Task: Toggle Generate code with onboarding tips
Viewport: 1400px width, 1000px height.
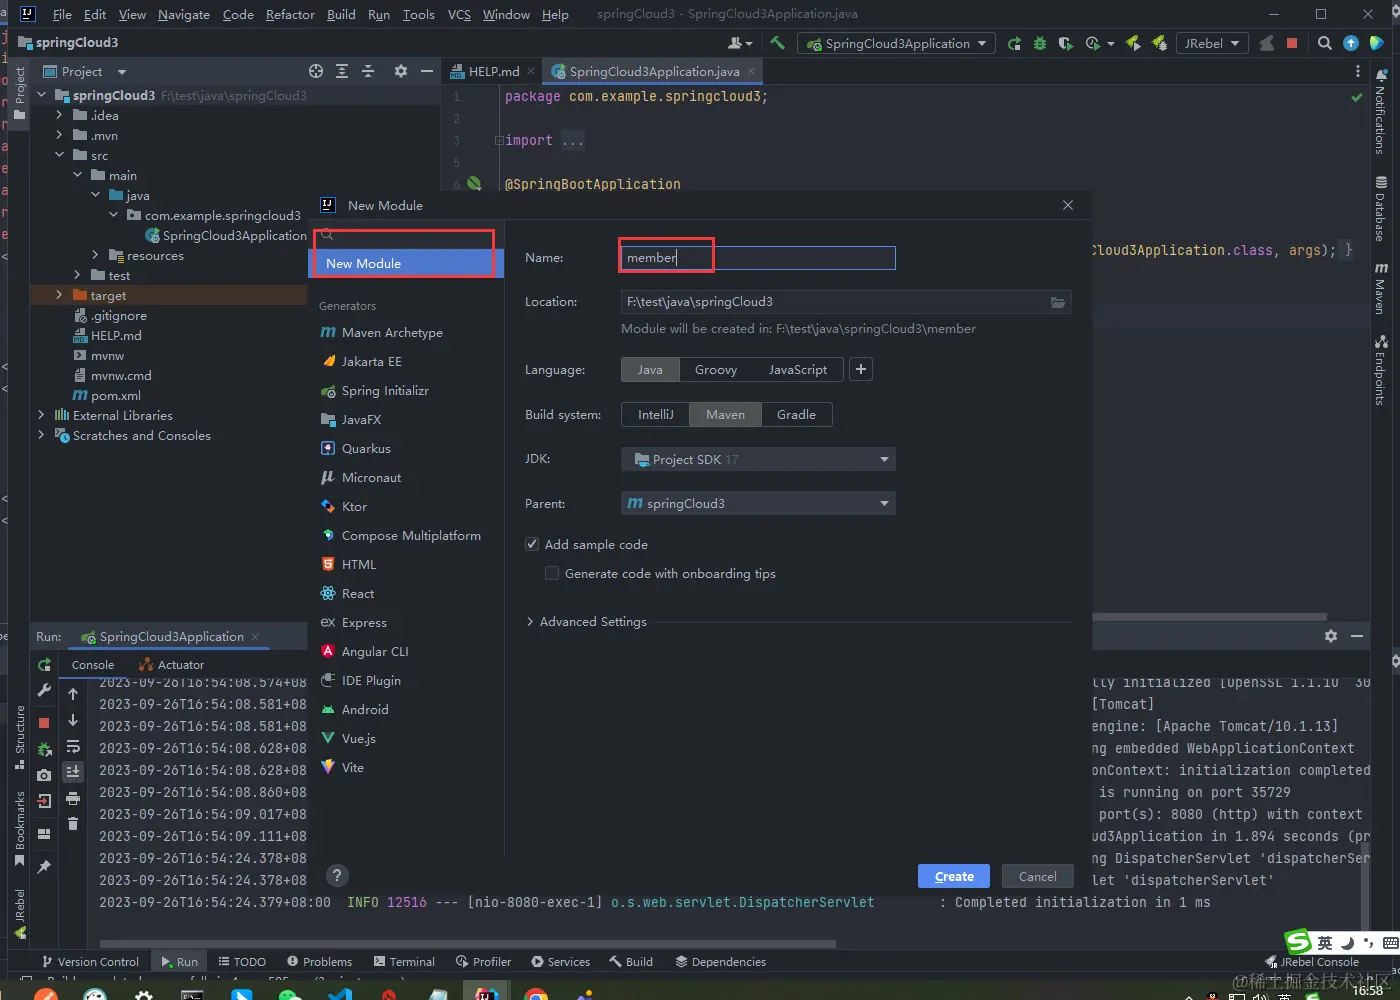Action: tap(552, 574)
